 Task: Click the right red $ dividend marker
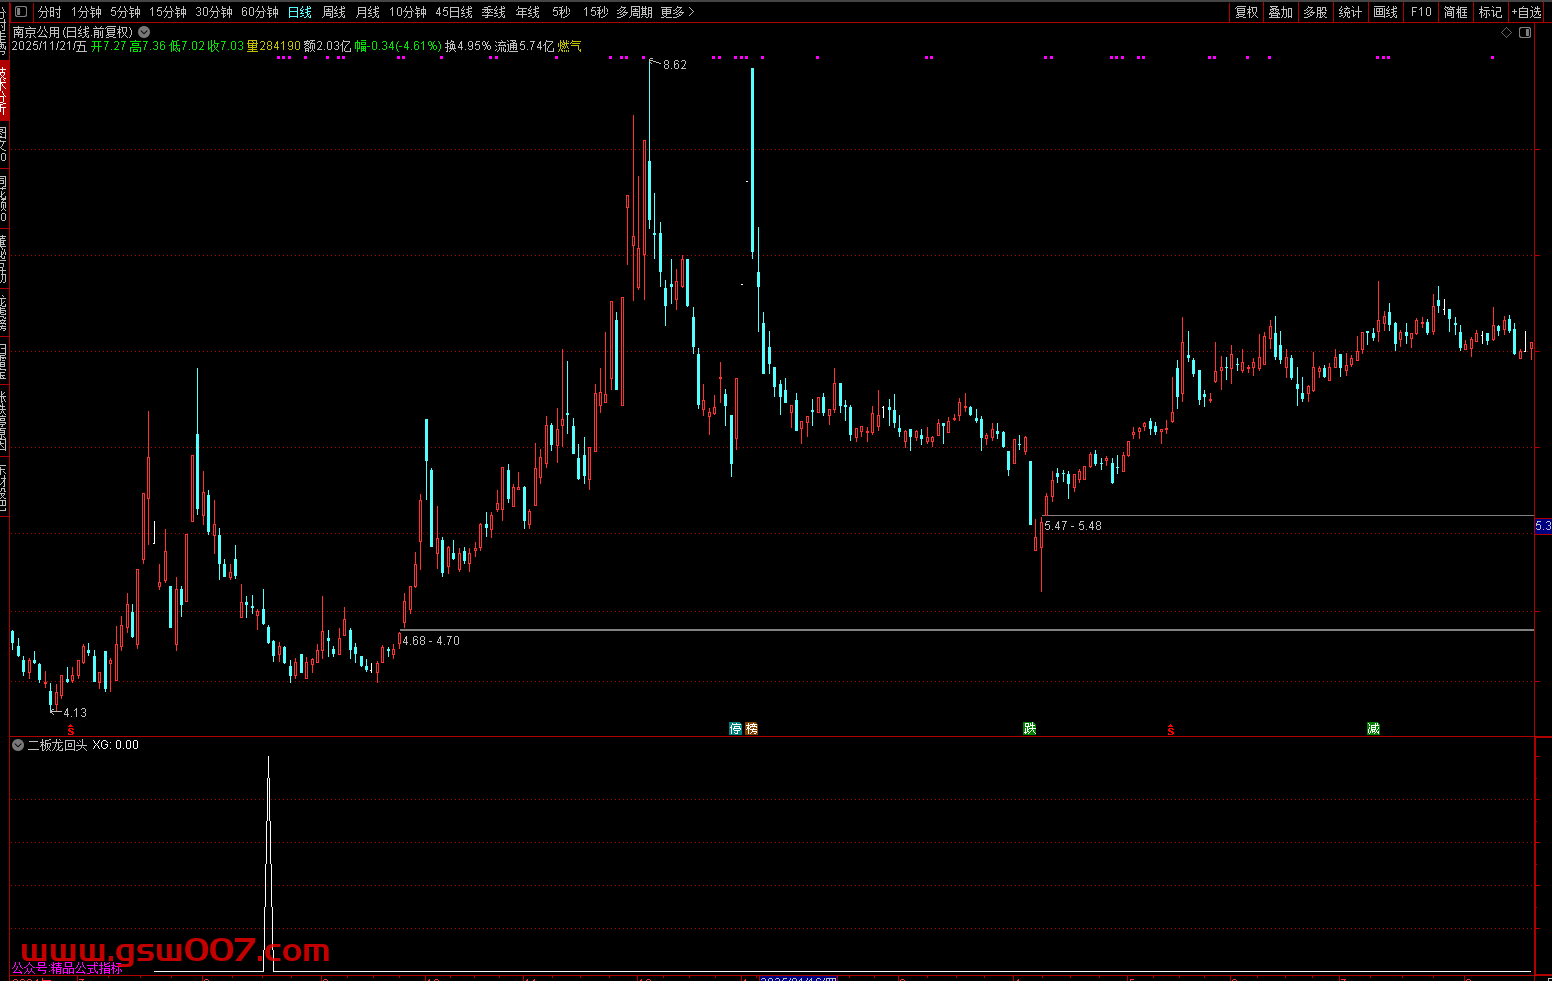(1170, 730)
